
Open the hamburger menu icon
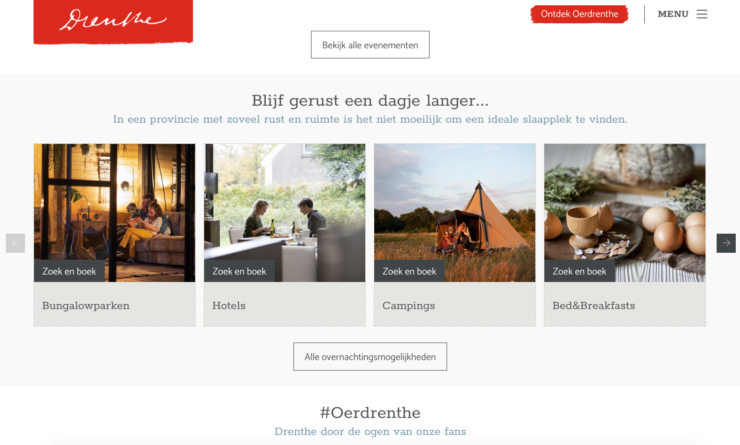[702, 14]
